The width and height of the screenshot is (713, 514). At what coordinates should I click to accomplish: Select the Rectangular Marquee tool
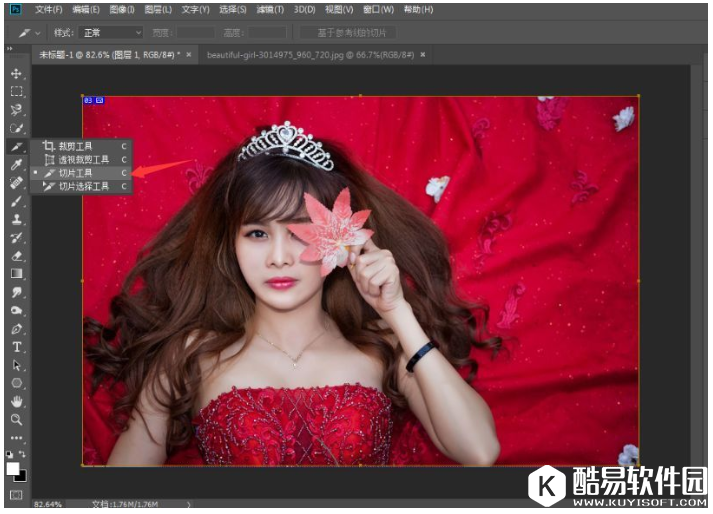16,91
